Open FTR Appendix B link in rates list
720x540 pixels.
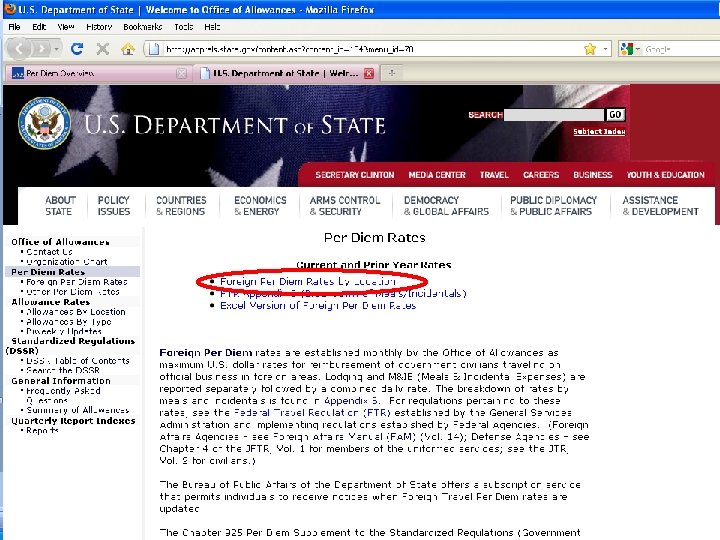click(343, 293)
